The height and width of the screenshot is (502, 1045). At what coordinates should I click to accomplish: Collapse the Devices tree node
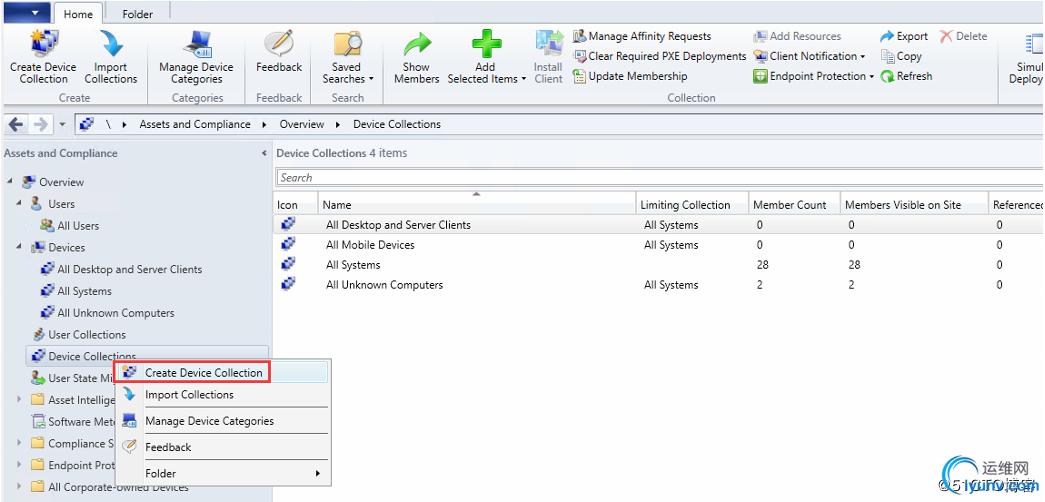[x=19, y=247]
